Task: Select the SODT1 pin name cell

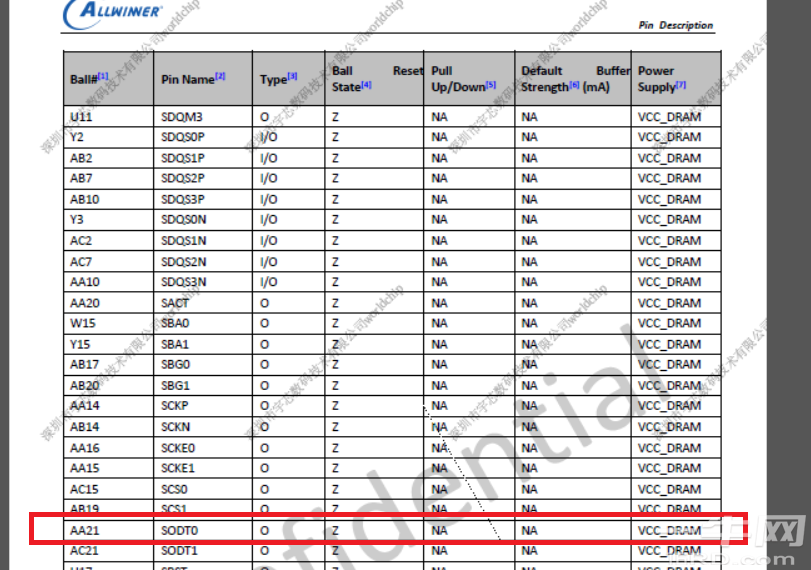Action: (180, 551)
